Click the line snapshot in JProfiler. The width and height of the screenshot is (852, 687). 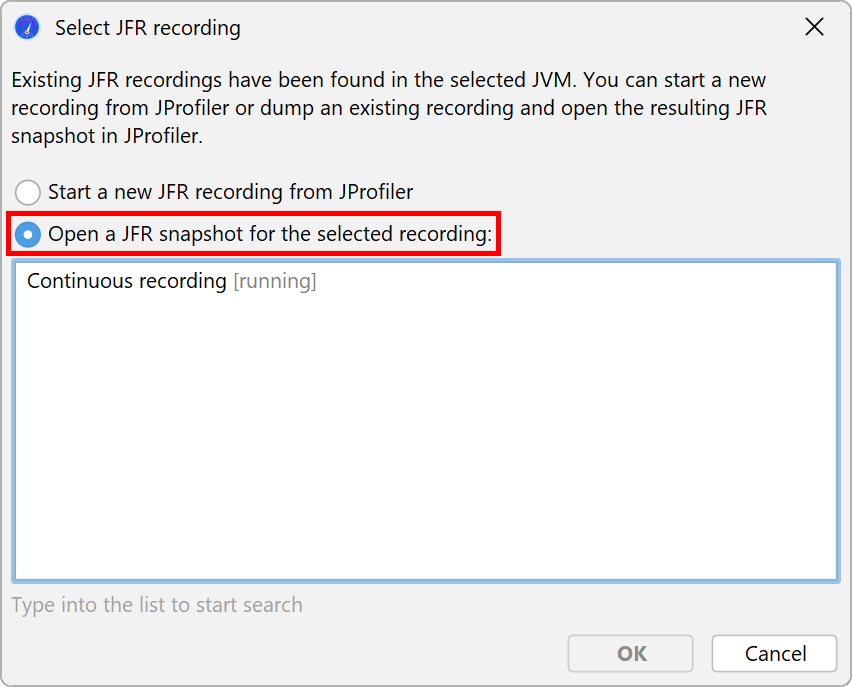click(x=107, y=136)
